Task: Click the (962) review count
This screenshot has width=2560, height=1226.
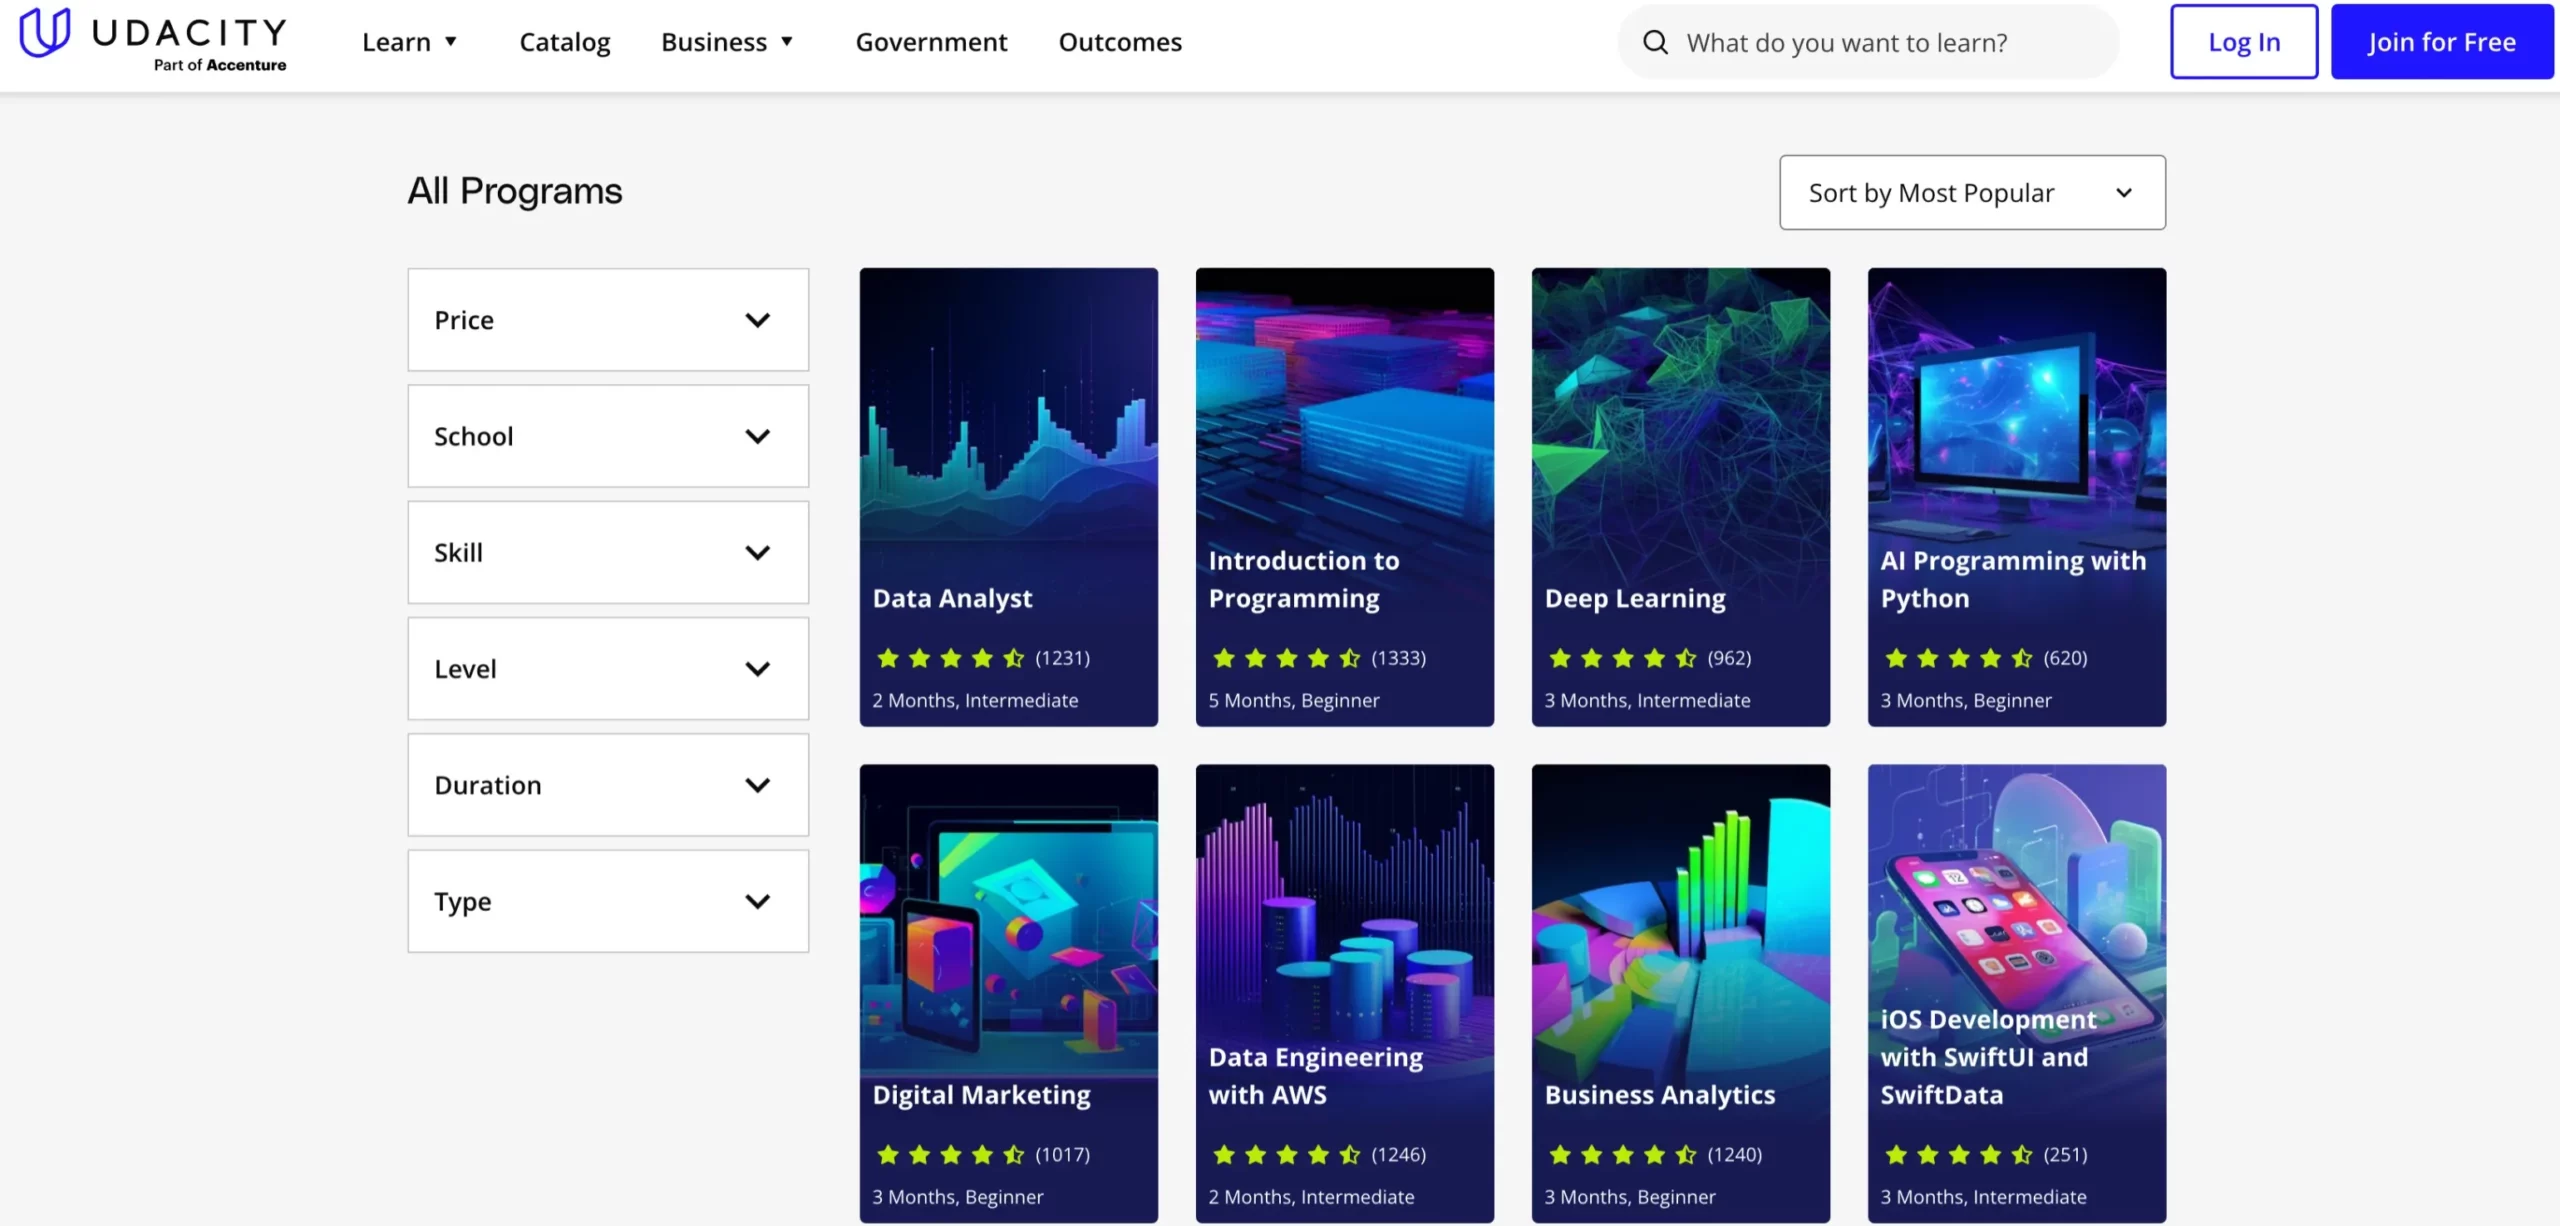Action: [x=1729, y=658]
